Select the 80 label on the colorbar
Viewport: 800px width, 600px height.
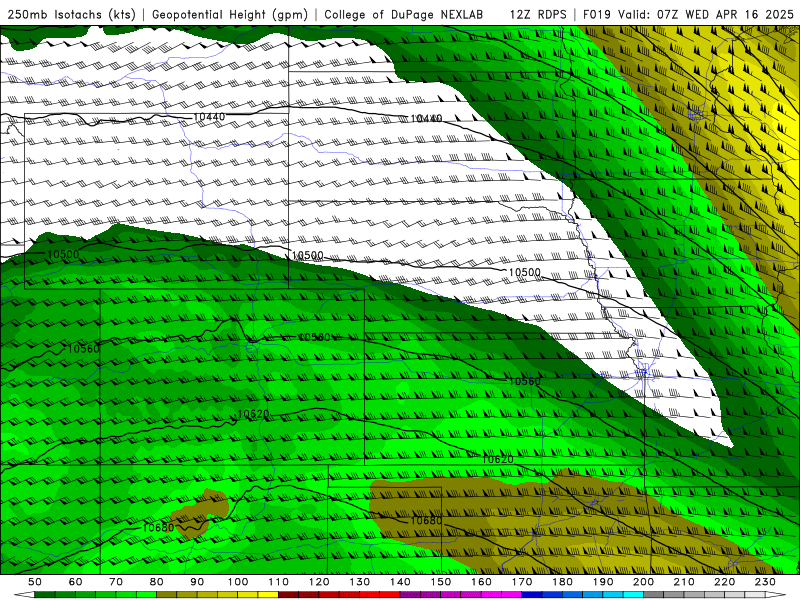156,582
